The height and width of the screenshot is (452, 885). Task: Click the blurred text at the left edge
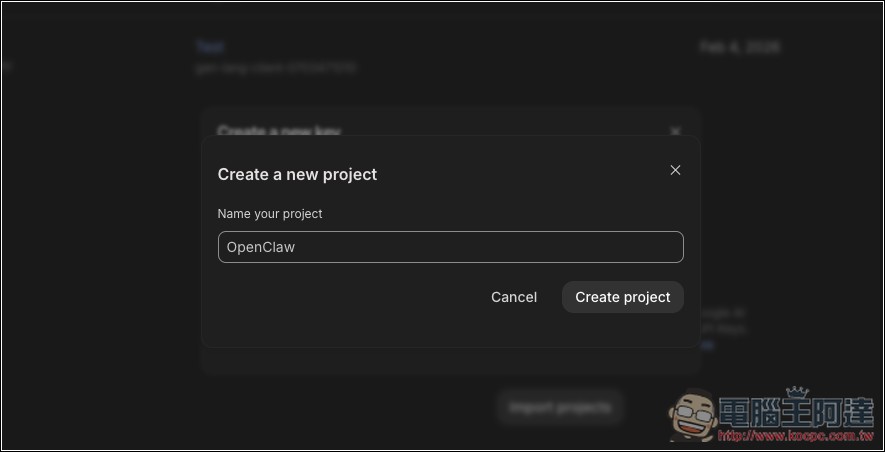click(5, 68)
